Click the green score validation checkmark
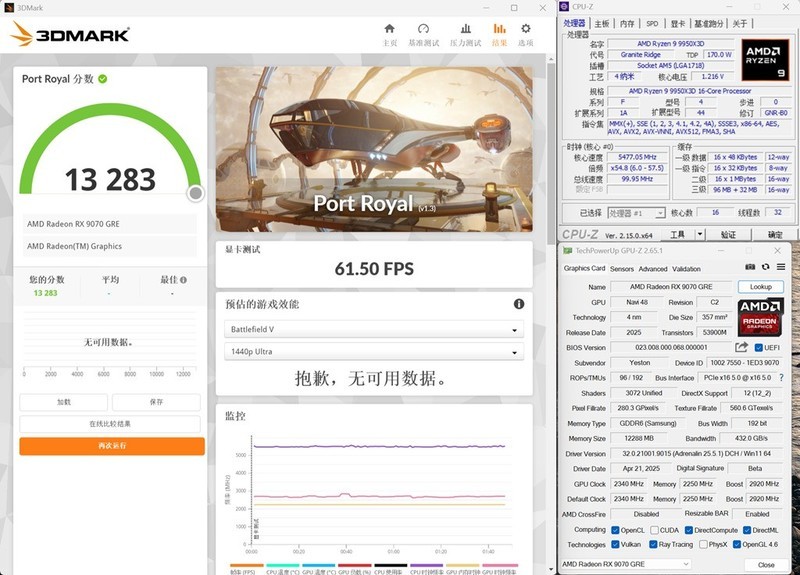This screenshot has height=575, width=800. tap(103, 79)
